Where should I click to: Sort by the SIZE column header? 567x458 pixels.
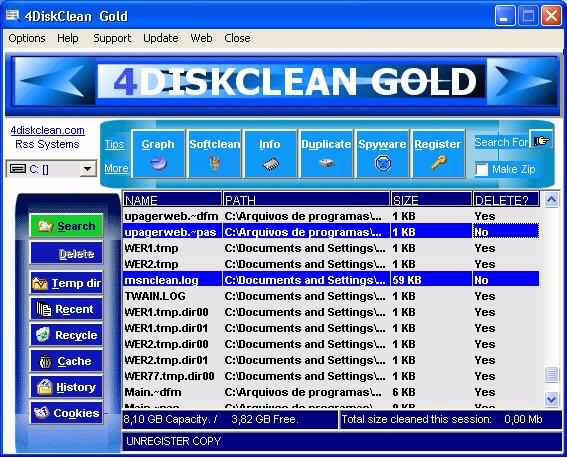click(x=431, y=200)
